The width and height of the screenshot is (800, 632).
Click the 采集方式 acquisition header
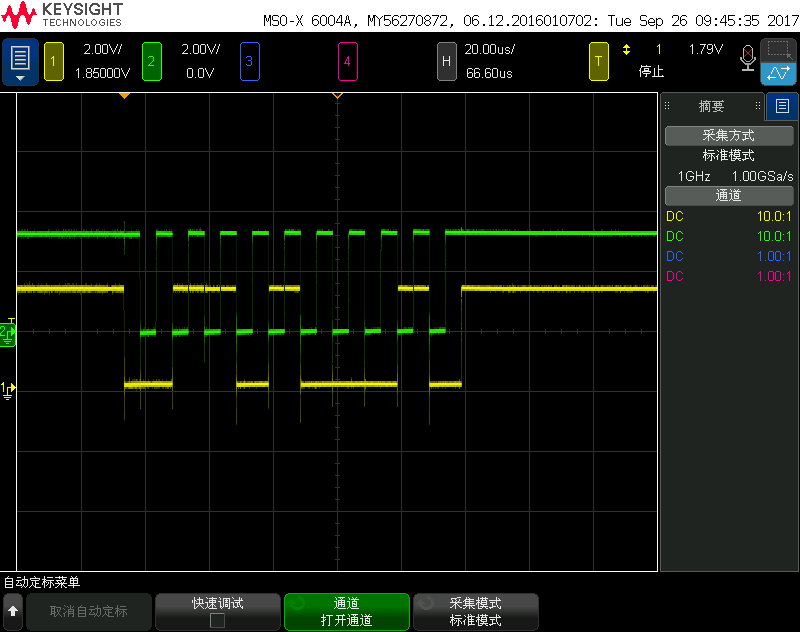729,136
